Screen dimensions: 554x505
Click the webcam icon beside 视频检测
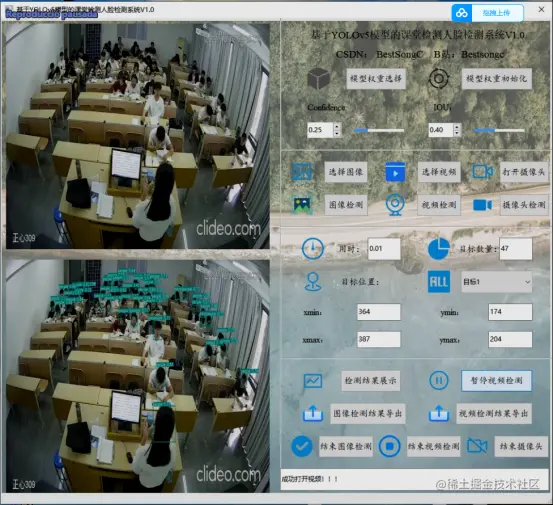coord(395,205)
